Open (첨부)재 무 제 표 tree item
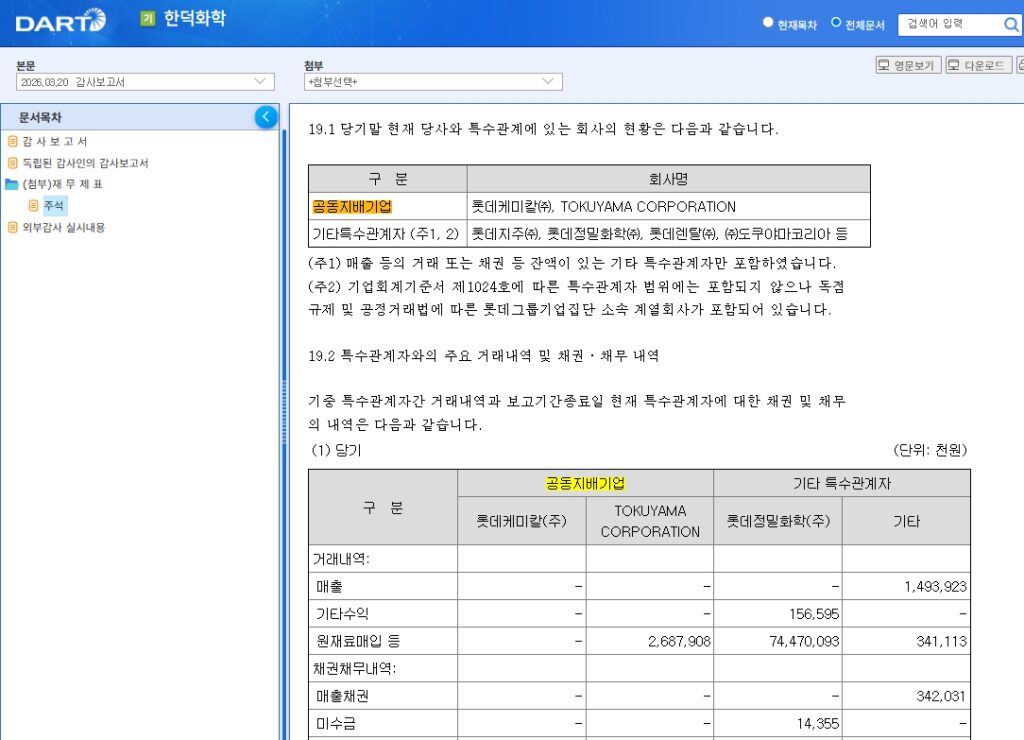 [x=63, y=184]
